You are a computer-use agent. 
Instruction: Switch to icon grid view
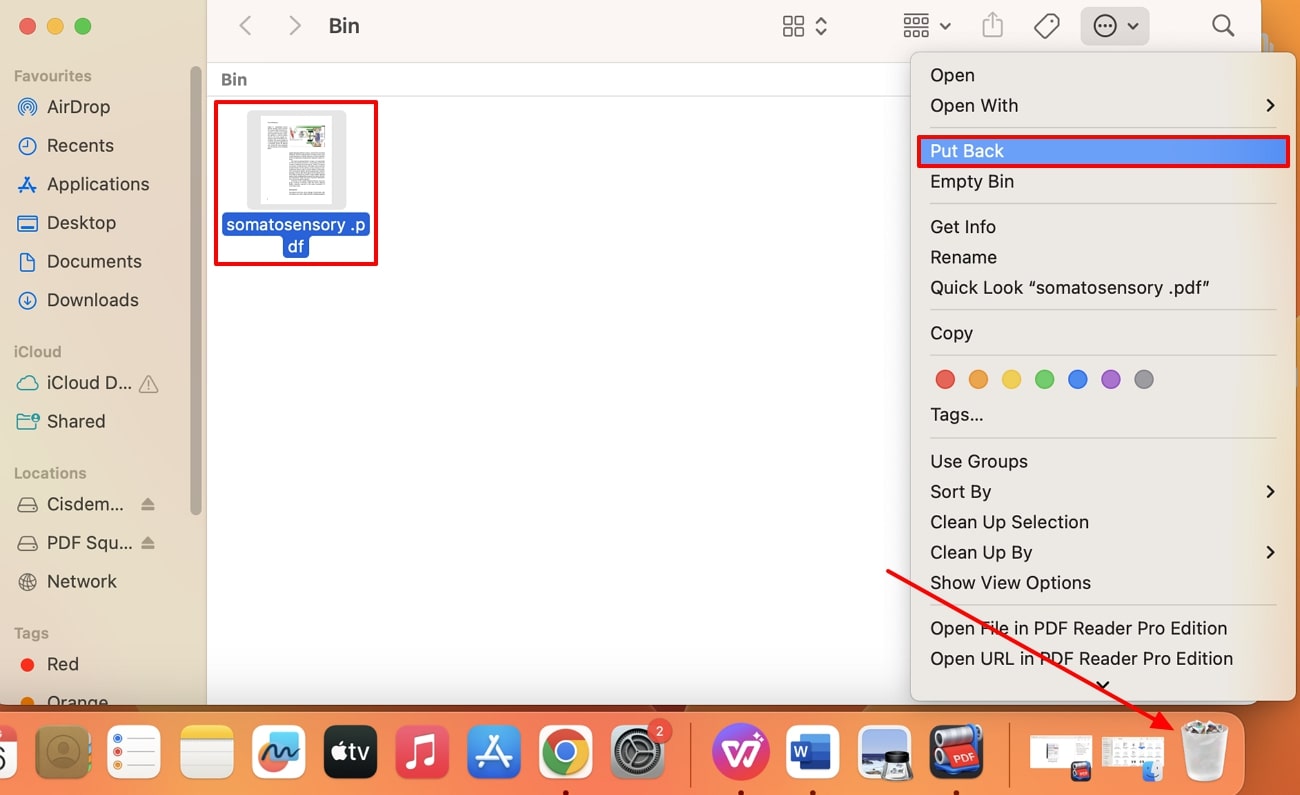(x=805, y=26)
